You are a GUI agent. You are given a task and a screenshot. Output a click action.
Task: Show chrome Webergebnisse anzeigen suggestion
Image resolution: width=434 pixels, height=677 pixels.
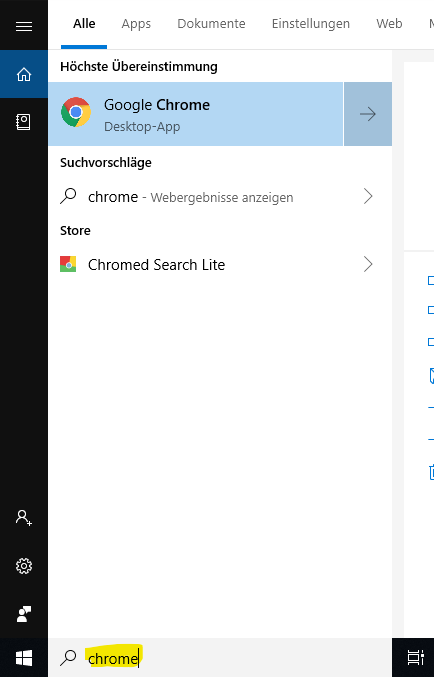pyautogui.click(x=220, y=196)
